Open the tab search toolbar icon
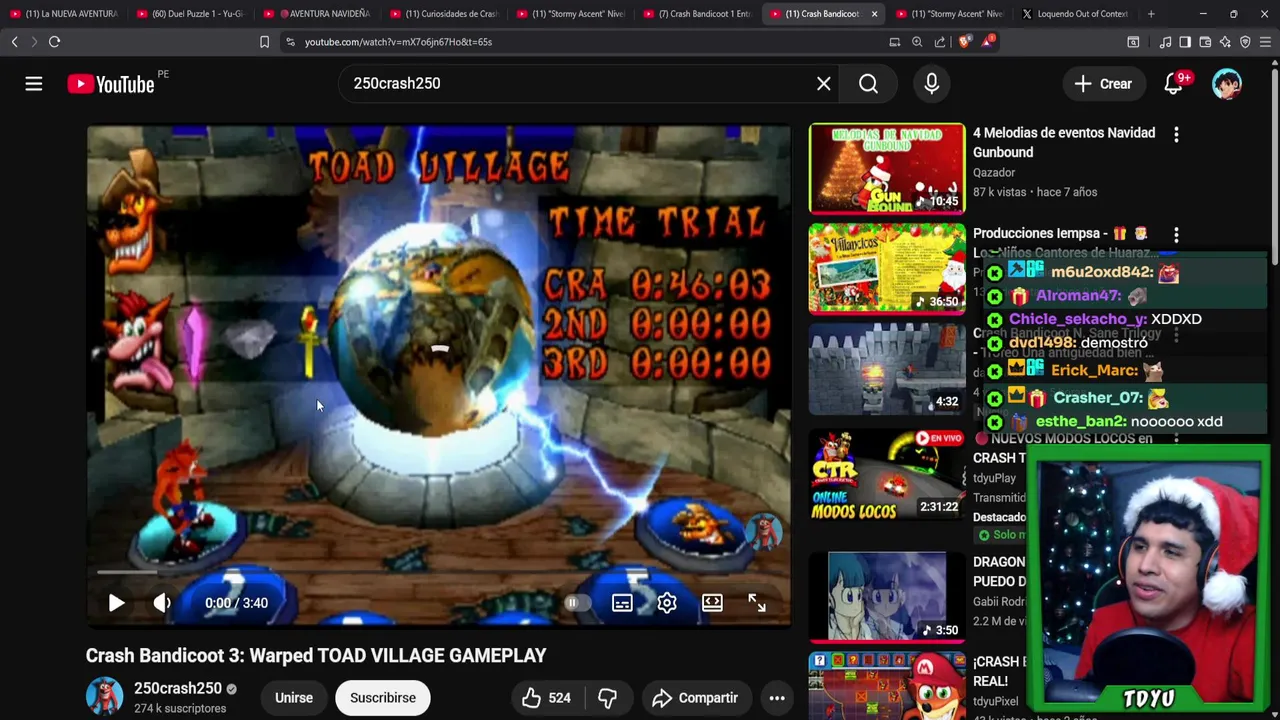 (x=1133, y=42)
